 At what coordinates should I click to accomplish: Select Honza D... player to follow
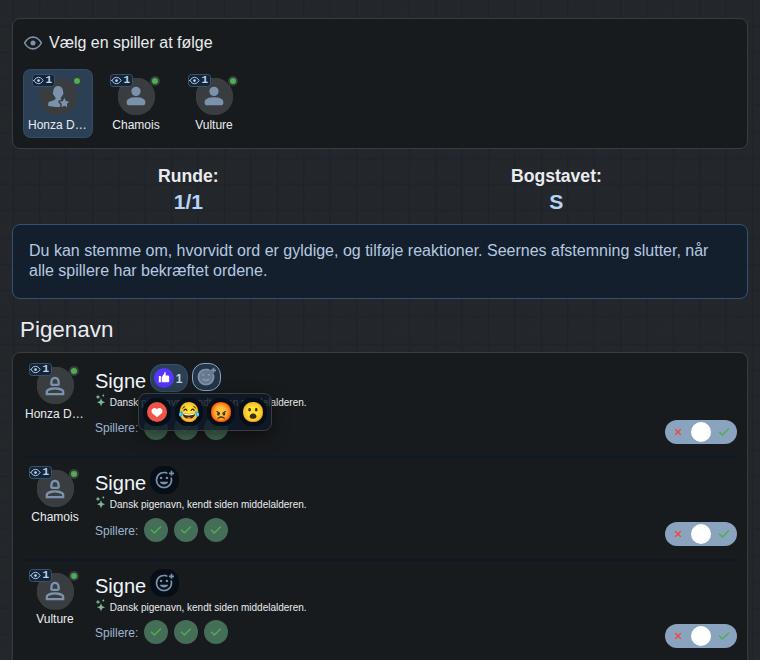pyautogui.click(x=58, y=103)
